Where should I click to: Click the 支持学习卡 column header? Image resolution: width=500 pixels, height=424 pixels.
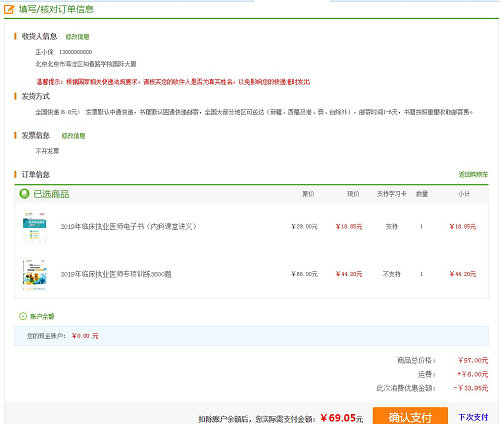coord(391,194)
